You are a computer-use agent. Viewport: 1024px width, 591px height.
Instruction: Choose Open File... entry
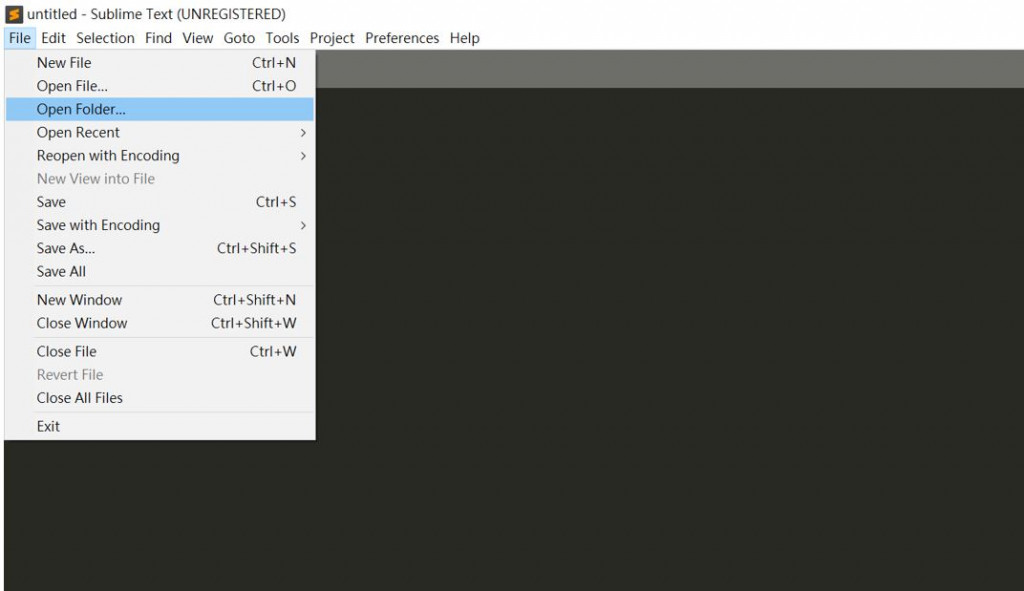coord(159,86)
